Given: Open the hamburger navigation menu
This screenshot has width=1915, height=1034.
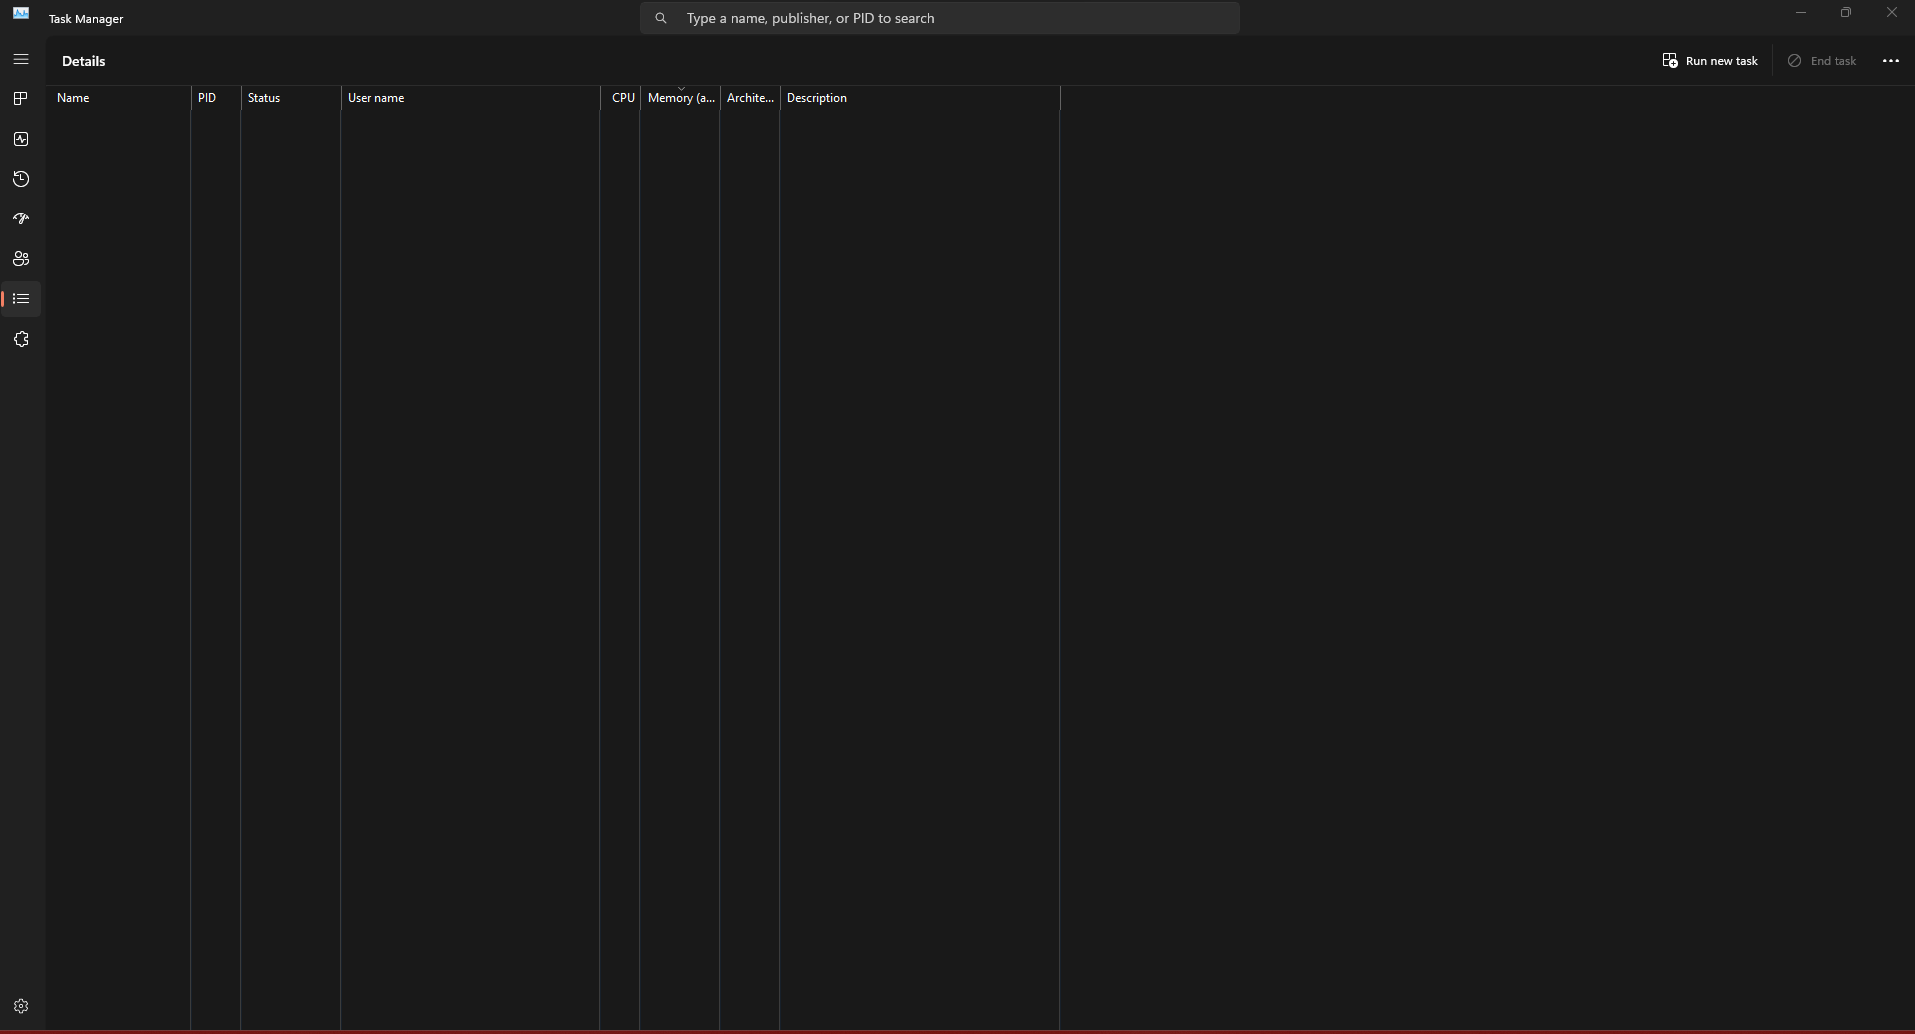Looking at the screenshot, I should 21,59.
